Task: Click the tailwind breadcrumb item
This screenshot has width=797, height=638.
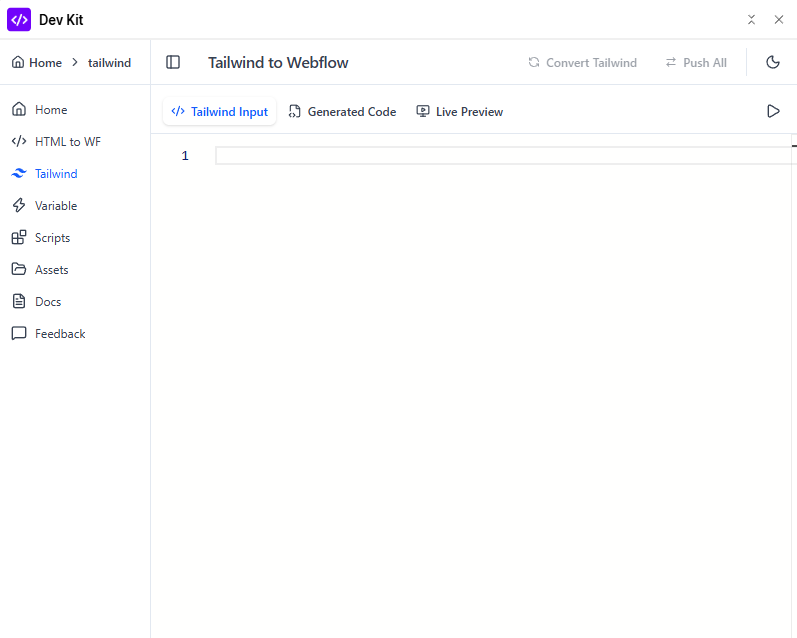Action: (x=109, y=63)
